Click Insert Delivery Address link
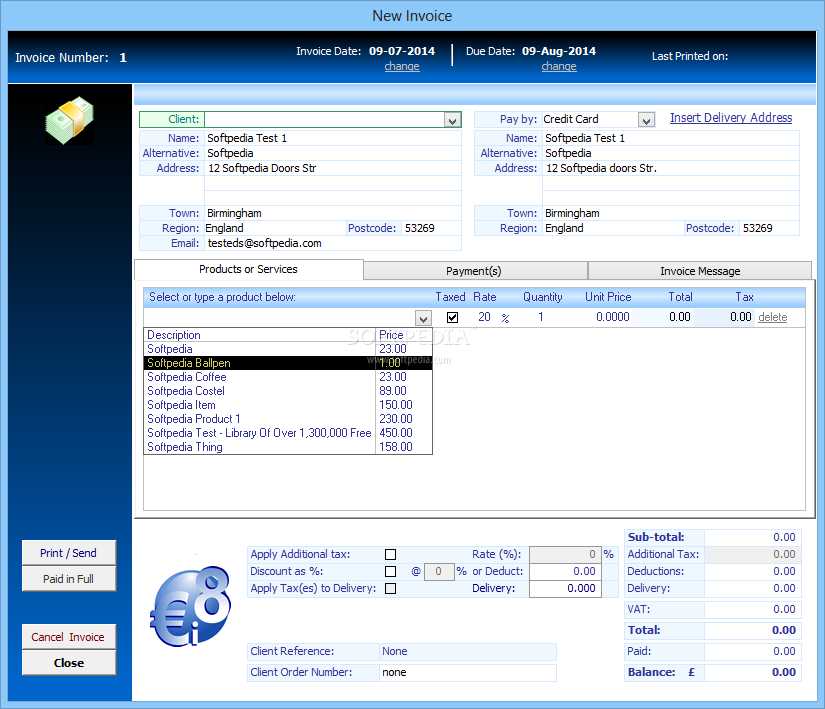This screenshot has width=825, height=709. pyautogui.click(x=731, y=118)
